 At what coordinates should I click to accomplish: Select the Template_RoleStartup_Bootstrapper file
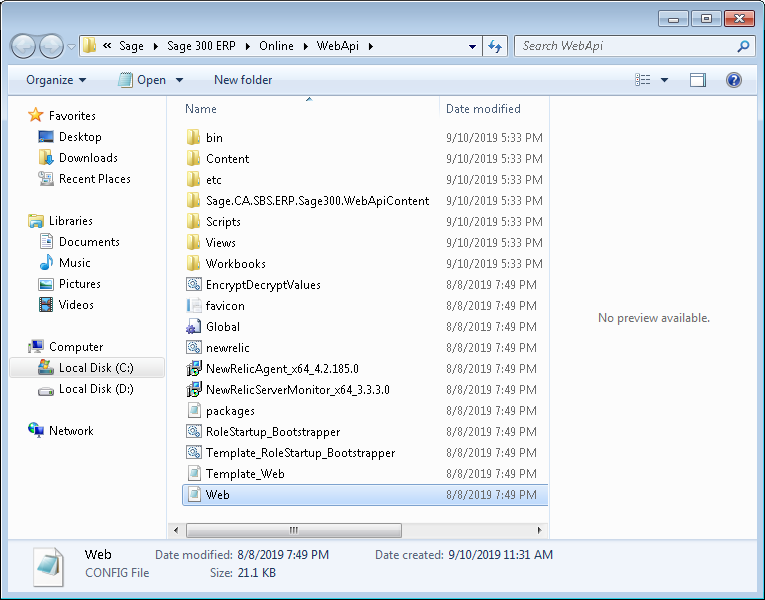pos(300,453)
